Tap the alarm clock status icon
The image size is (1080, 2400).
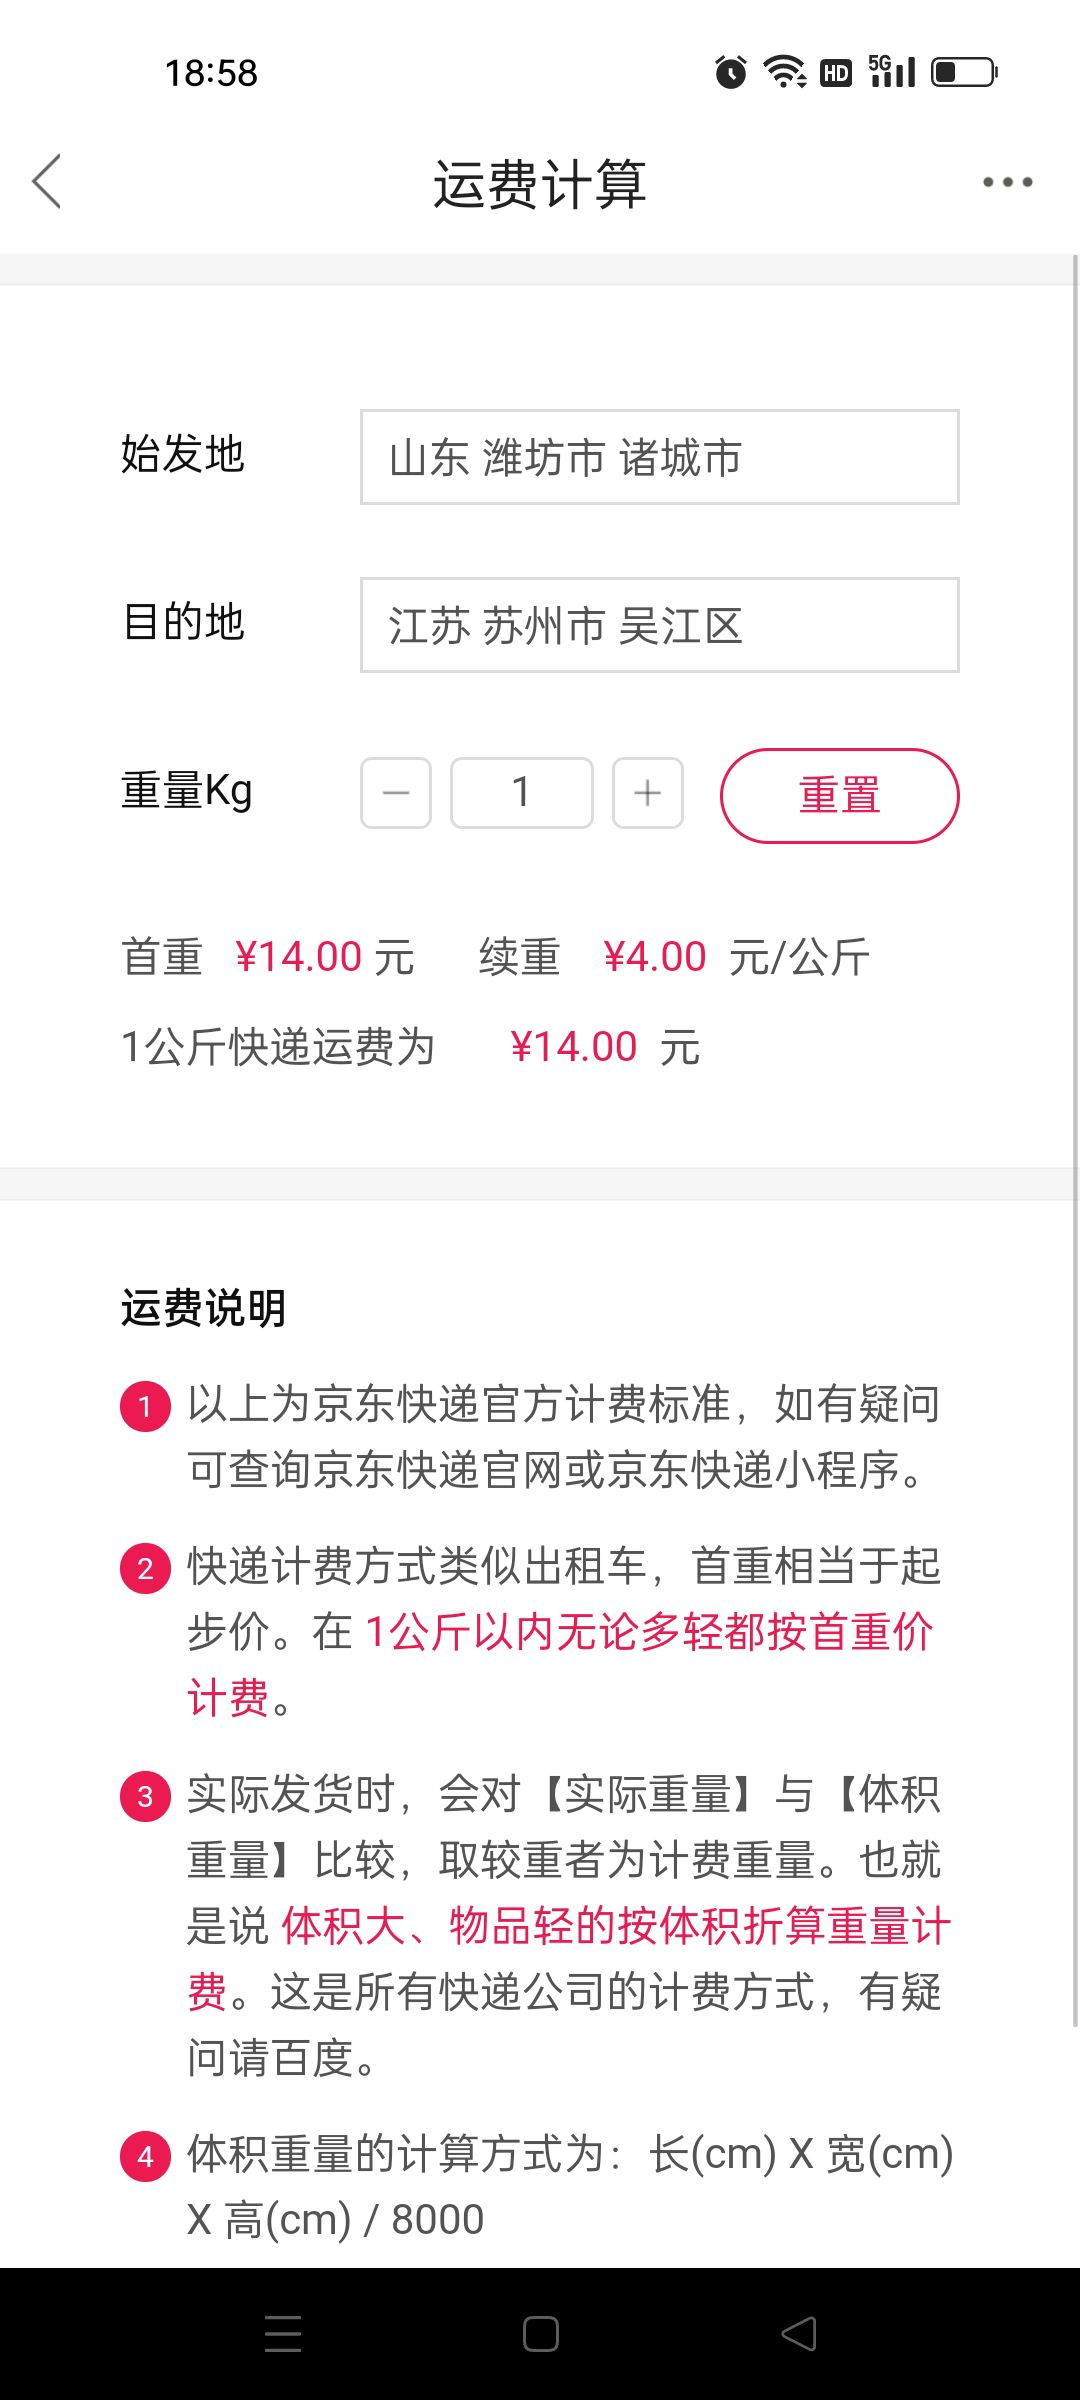pyautogui.click(x=731, y=72)
